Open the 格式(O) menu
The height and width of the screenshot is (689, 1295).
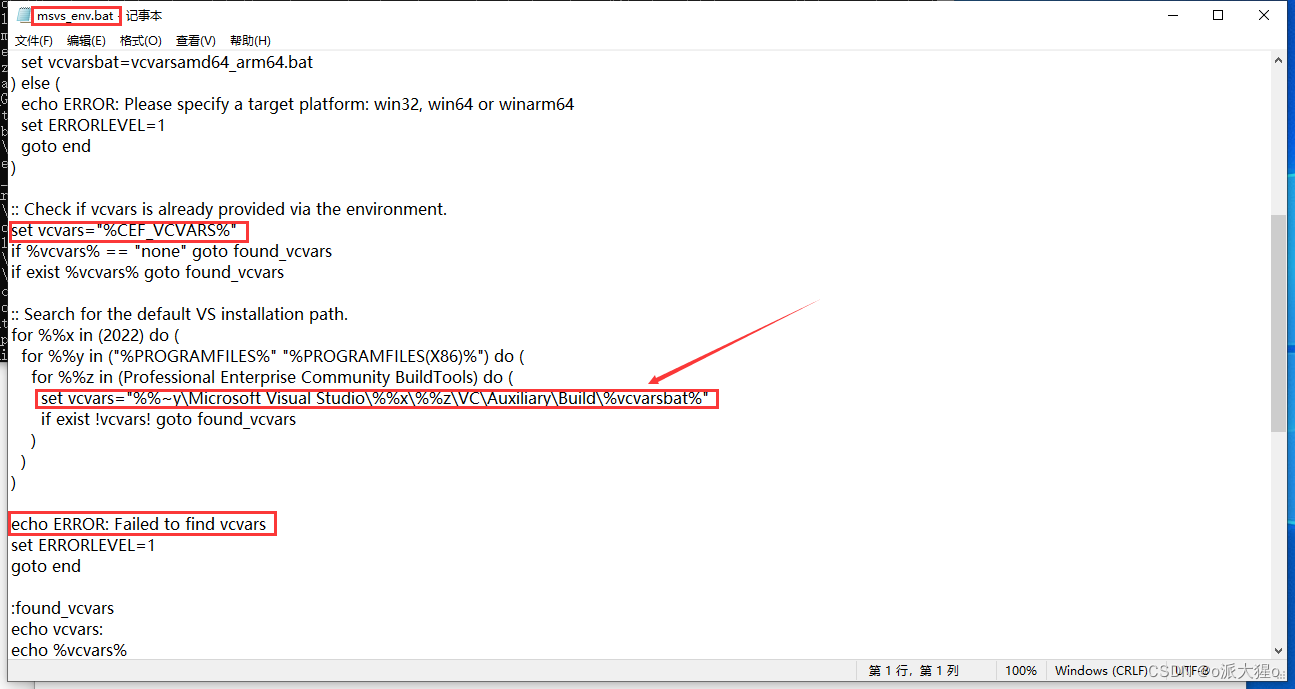[140, 40]
